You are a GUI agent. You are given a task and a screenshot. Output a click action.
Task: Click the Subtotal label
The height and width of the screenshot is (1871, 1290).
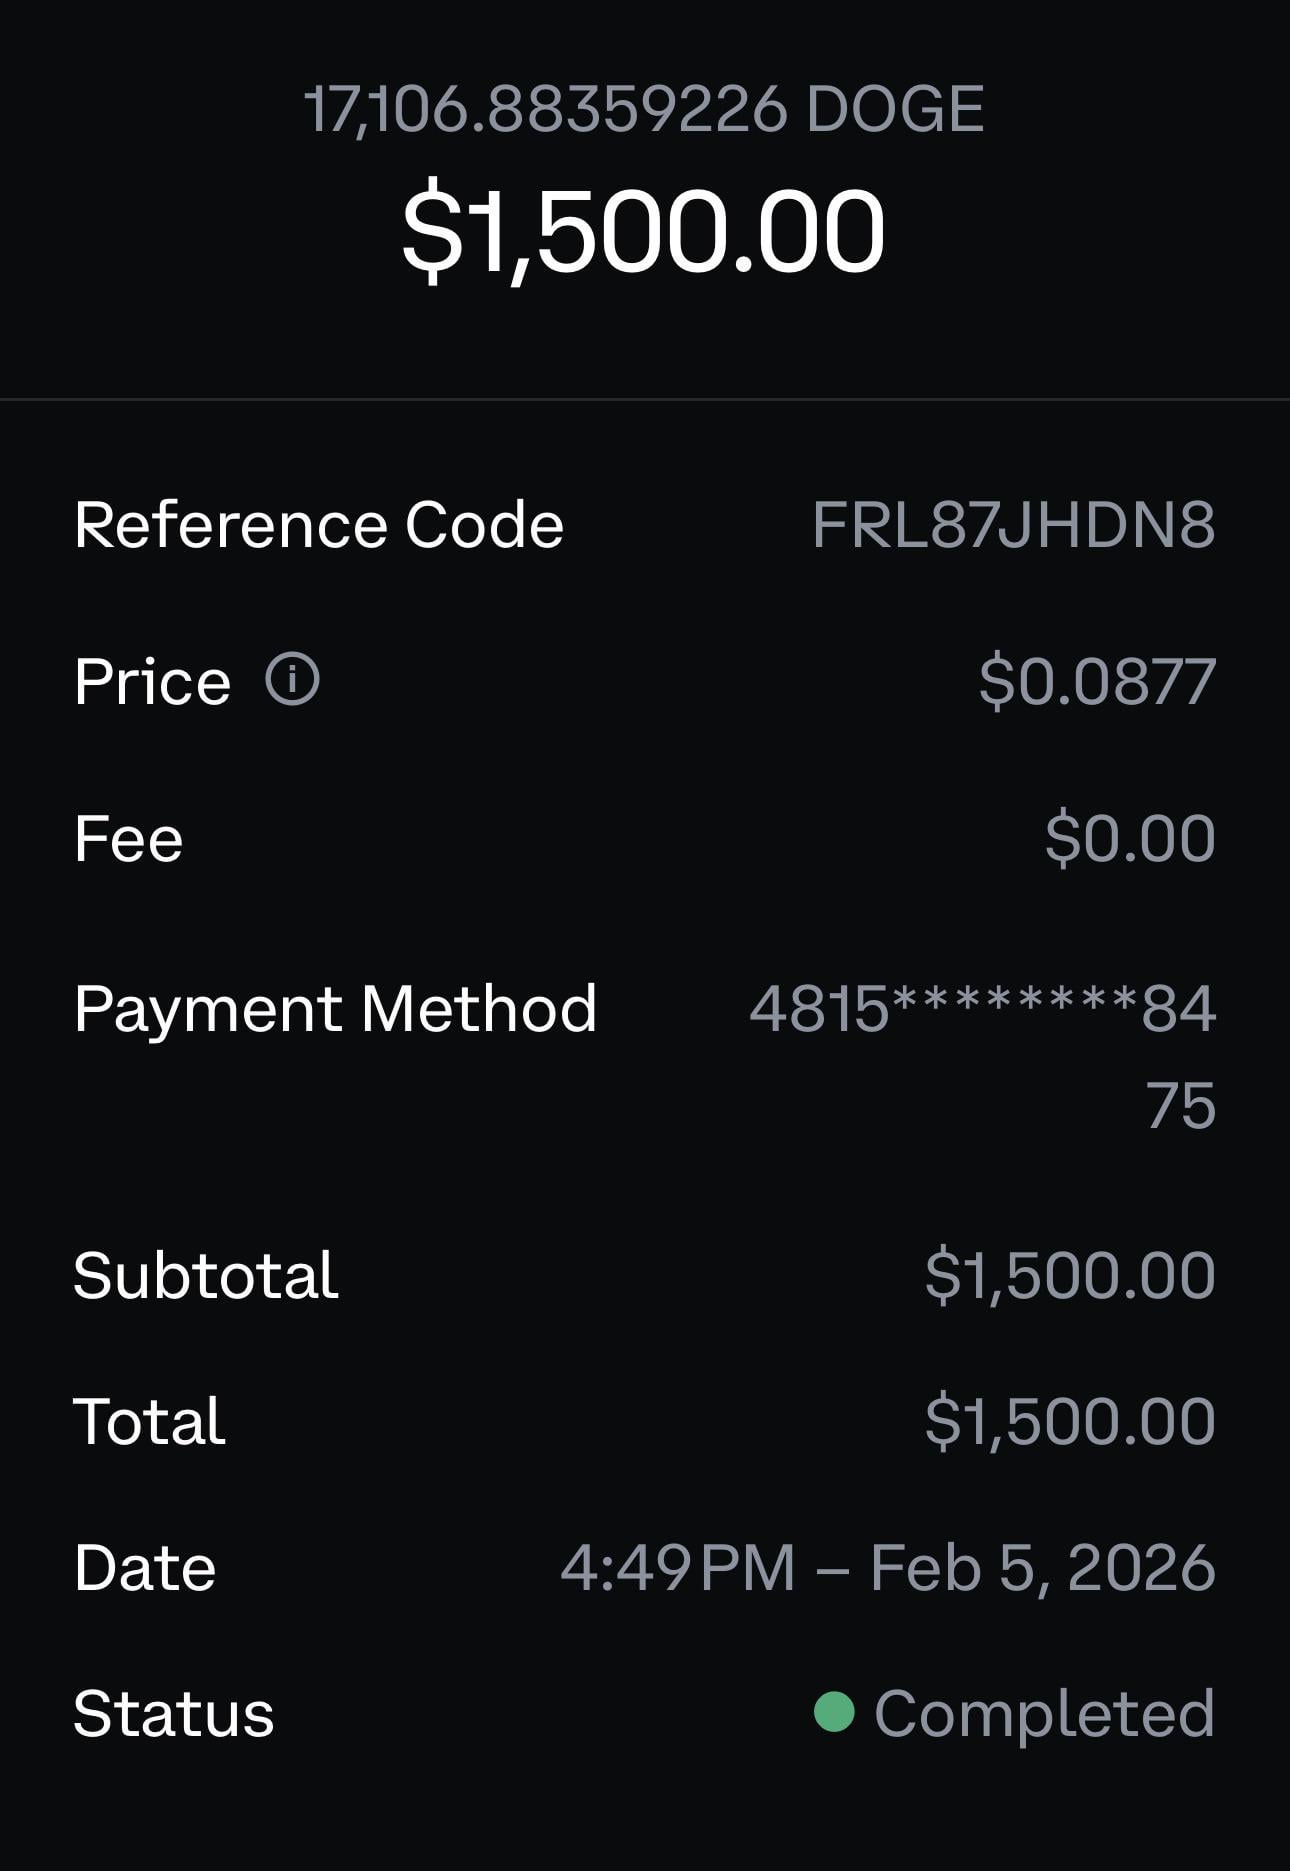pyautogui.click(x=206, y=1276)
